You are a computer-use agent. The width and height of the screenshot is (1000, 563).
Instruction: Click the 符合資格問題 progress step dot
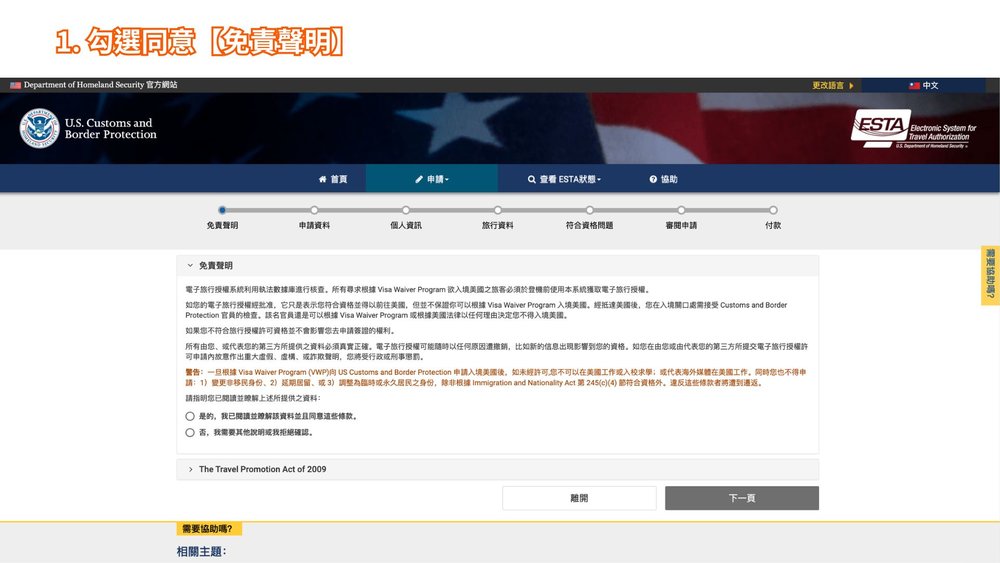(x=590, y=210)
